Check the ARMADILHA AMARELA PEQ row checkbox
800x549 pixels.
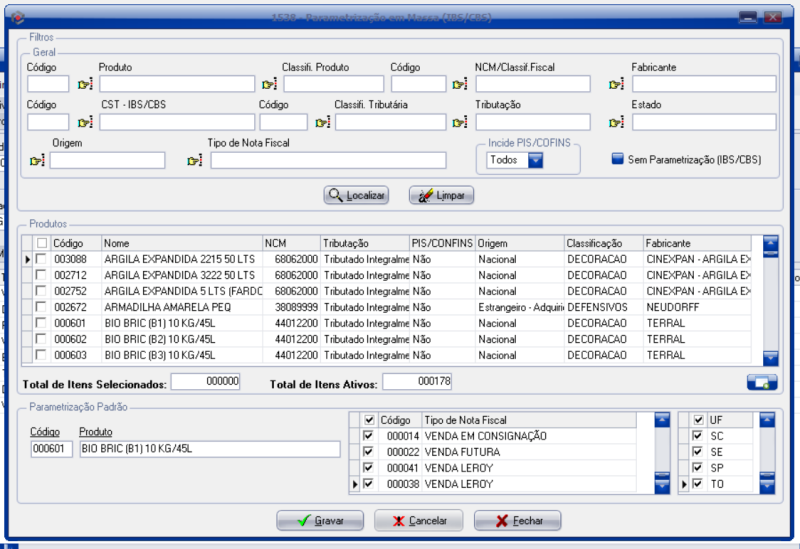pyautogui.click(x=41, y=307)
